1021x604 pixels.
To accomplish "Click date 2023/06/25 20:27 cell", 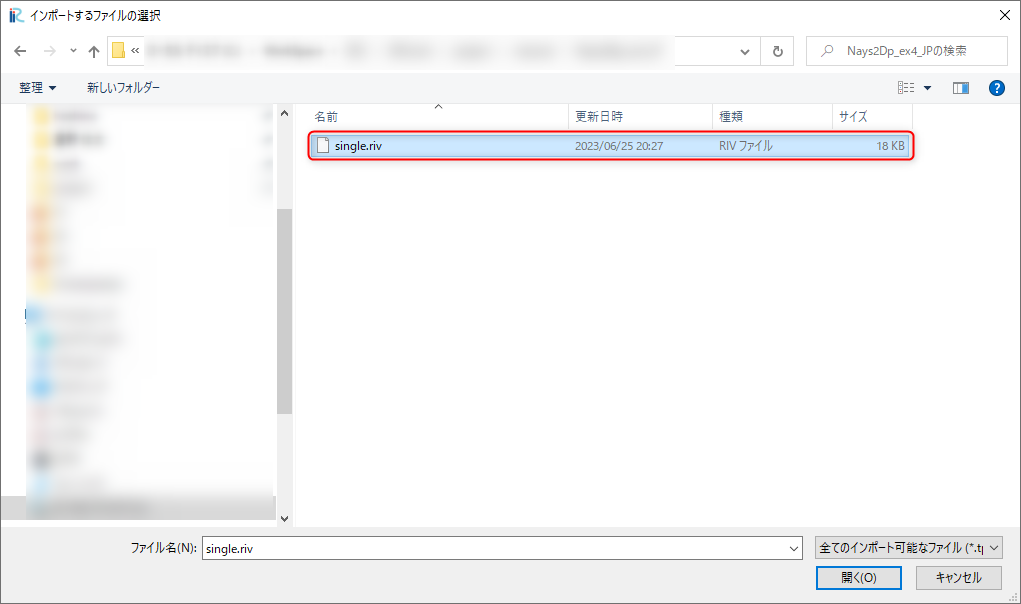I will 619,146.
